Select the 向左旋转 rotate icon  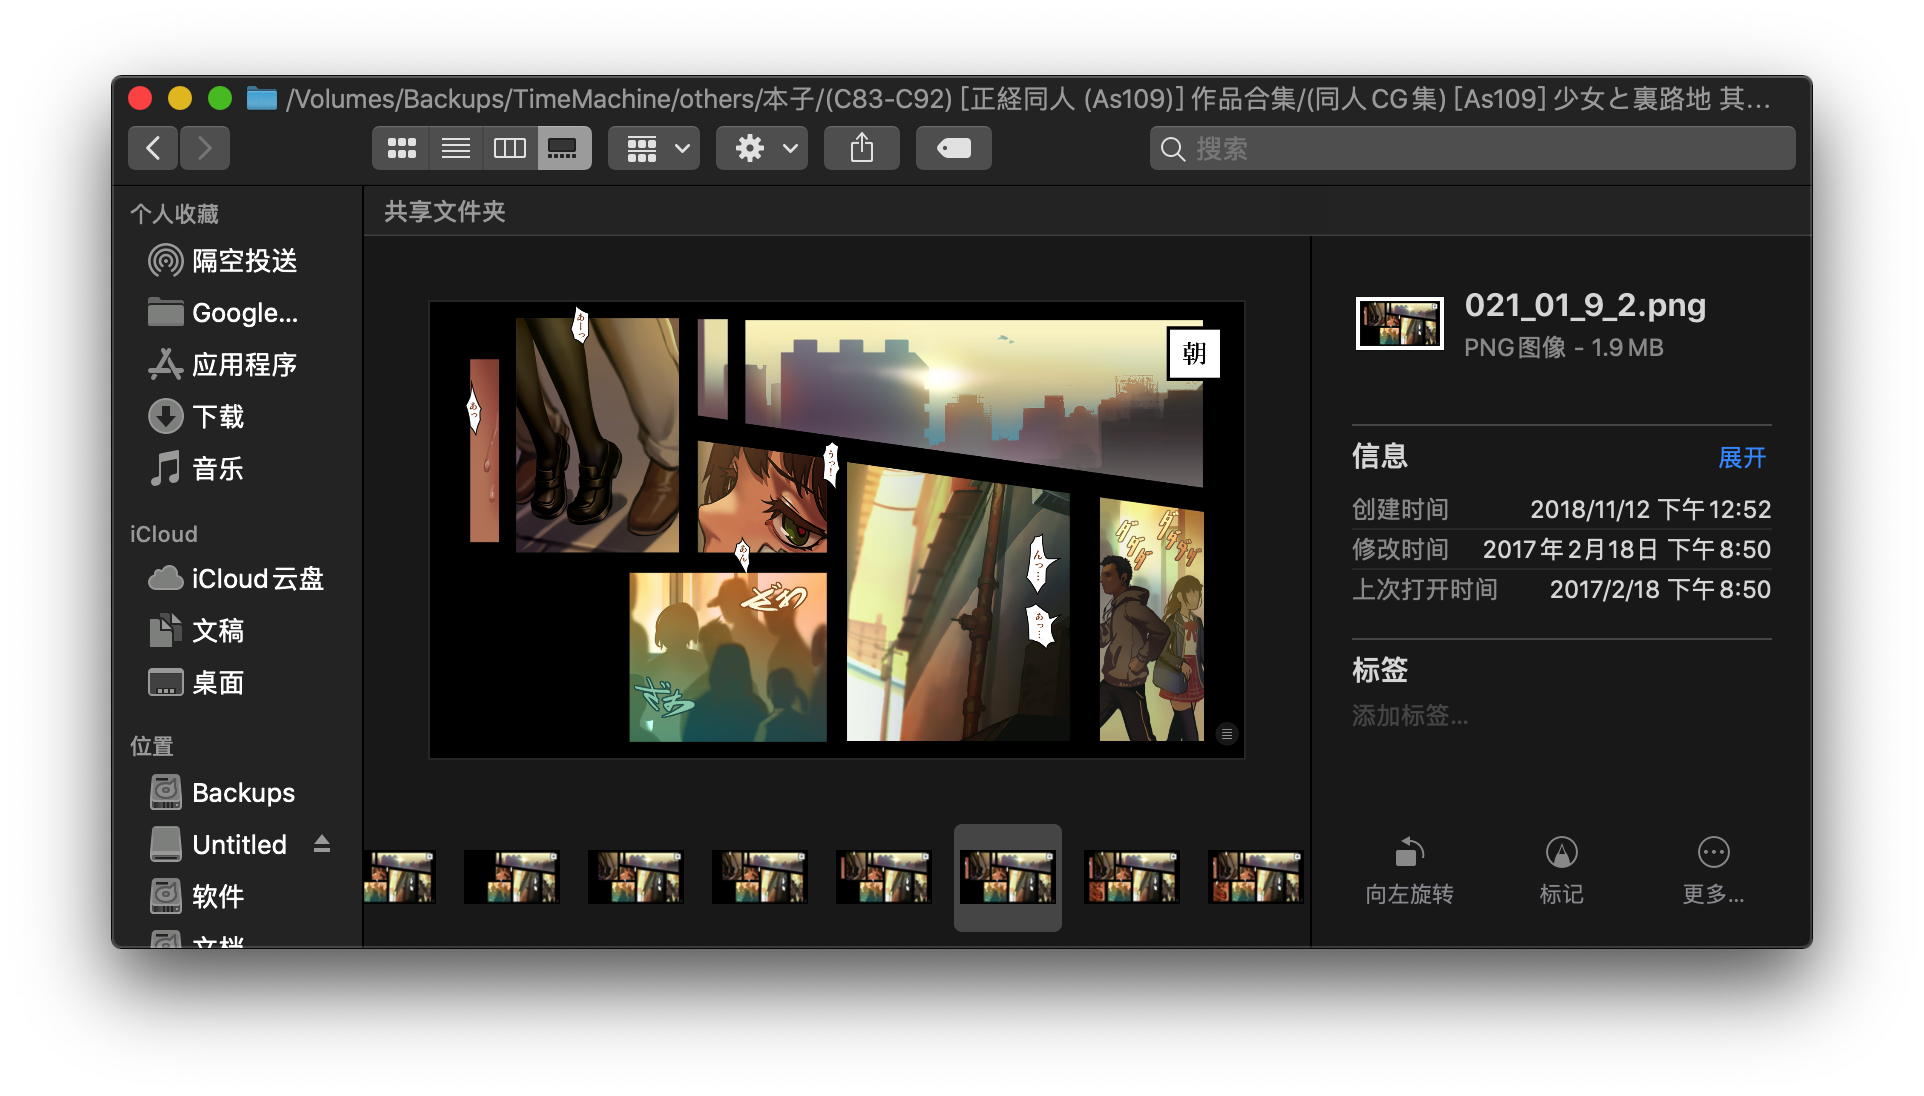[1408, 868]
